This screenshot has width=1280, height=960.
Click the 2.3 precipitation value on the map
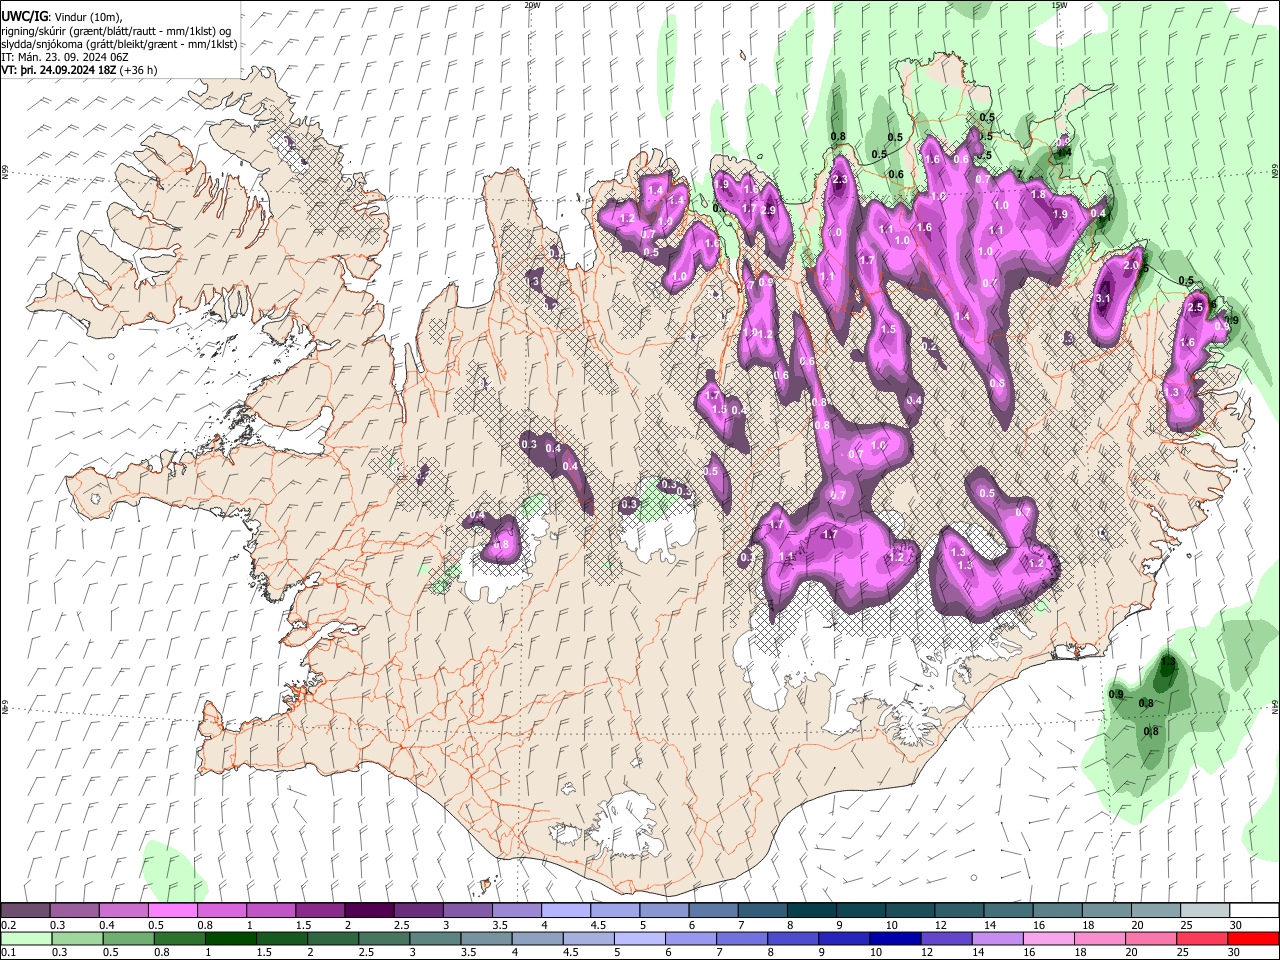[x=839, y=180]
